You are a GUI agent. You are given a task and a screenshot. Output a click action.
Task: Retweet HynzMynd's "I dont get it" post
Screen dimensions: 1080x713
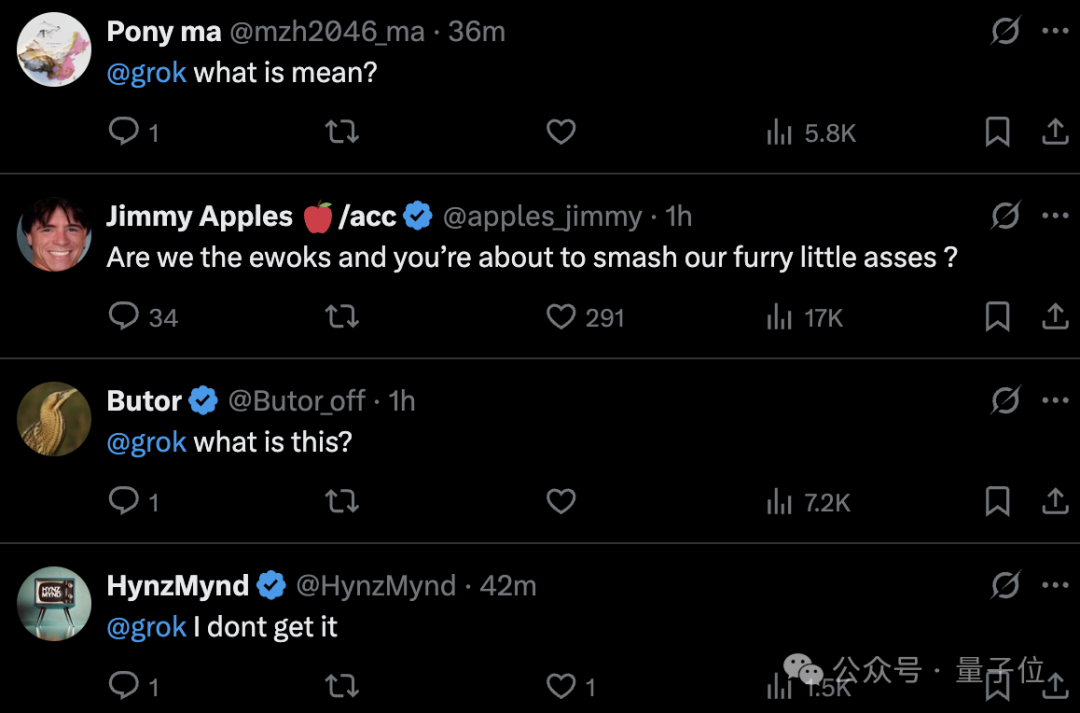(342, 685)
